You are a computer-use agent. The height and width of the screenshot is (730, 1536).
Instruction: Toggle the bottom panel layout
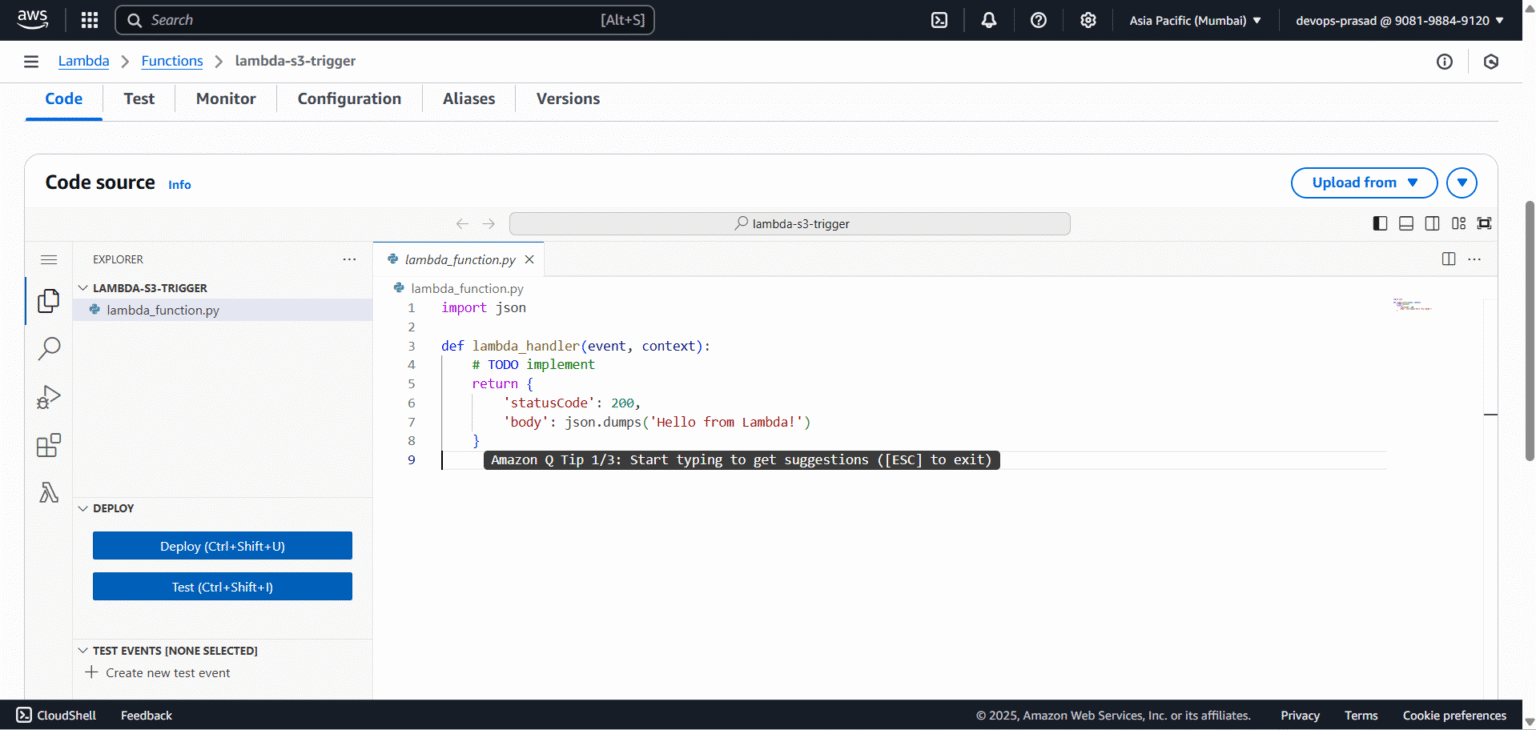pos(1406,223)
